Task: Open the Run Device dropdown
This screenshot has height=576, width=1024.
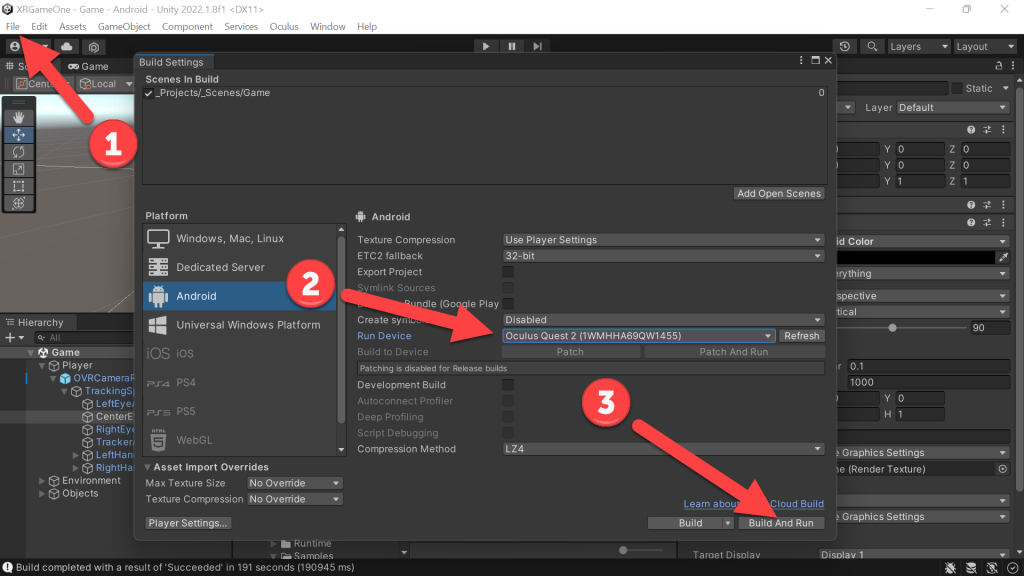Action: coord(638,336)
